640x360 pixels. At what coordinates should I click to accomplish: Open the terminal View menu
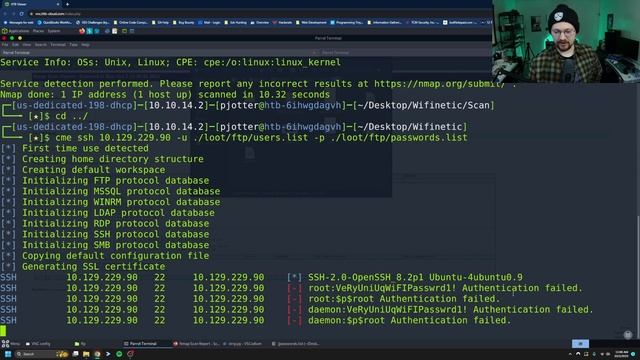pos(27,44)
